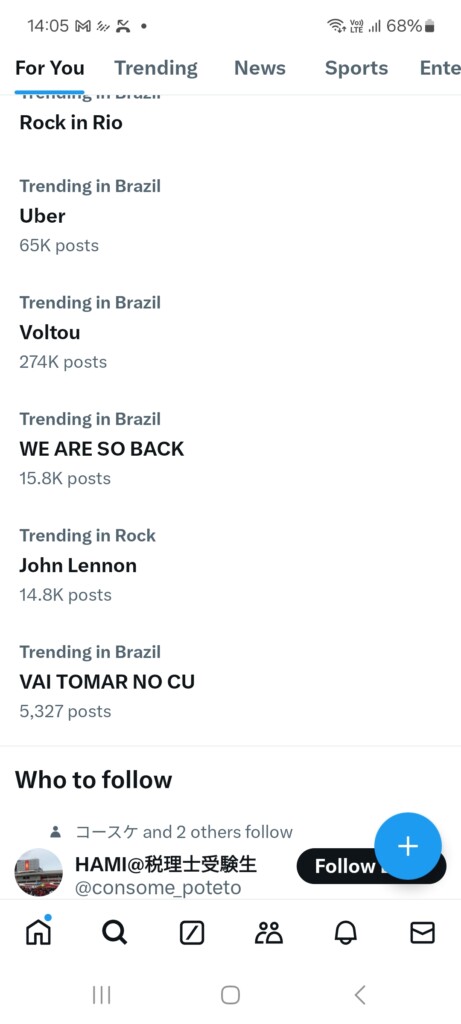The width and height of the screenshot is (461, 1024).
Task: Open Messages envelope icon
Action: (x=422, y=933)
